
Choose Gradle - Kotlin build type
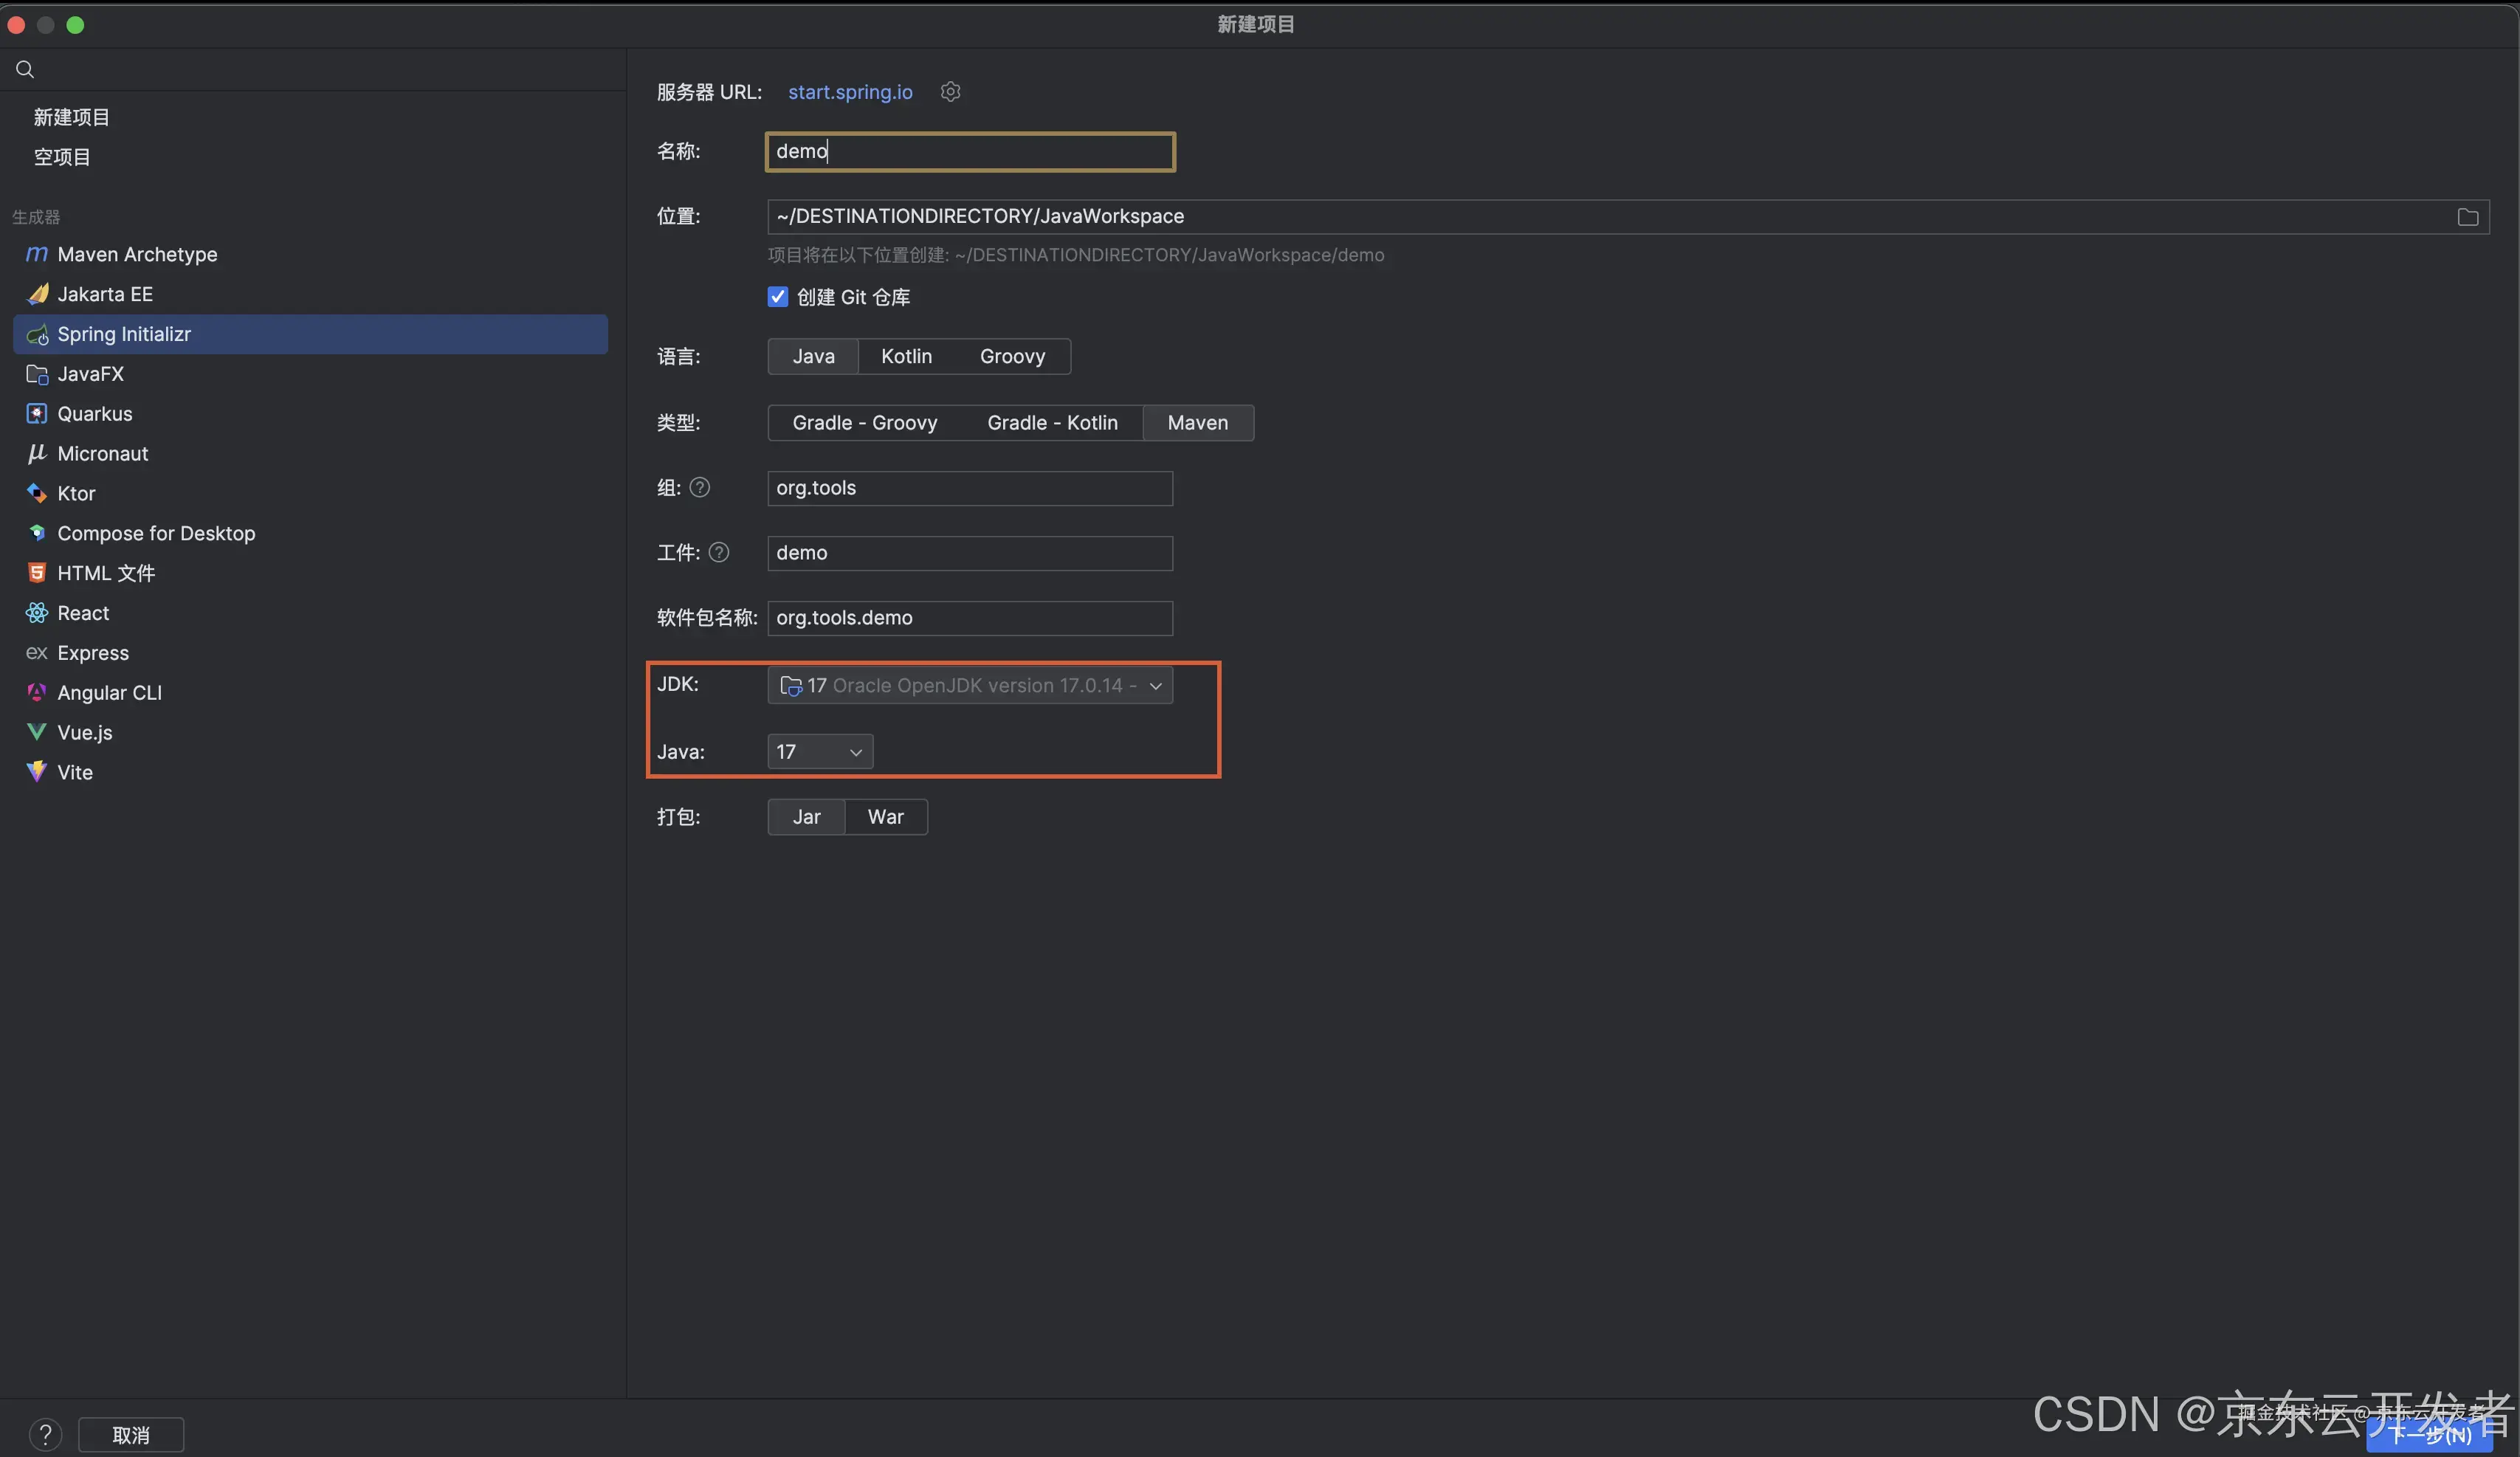[x=1052, y=423]
